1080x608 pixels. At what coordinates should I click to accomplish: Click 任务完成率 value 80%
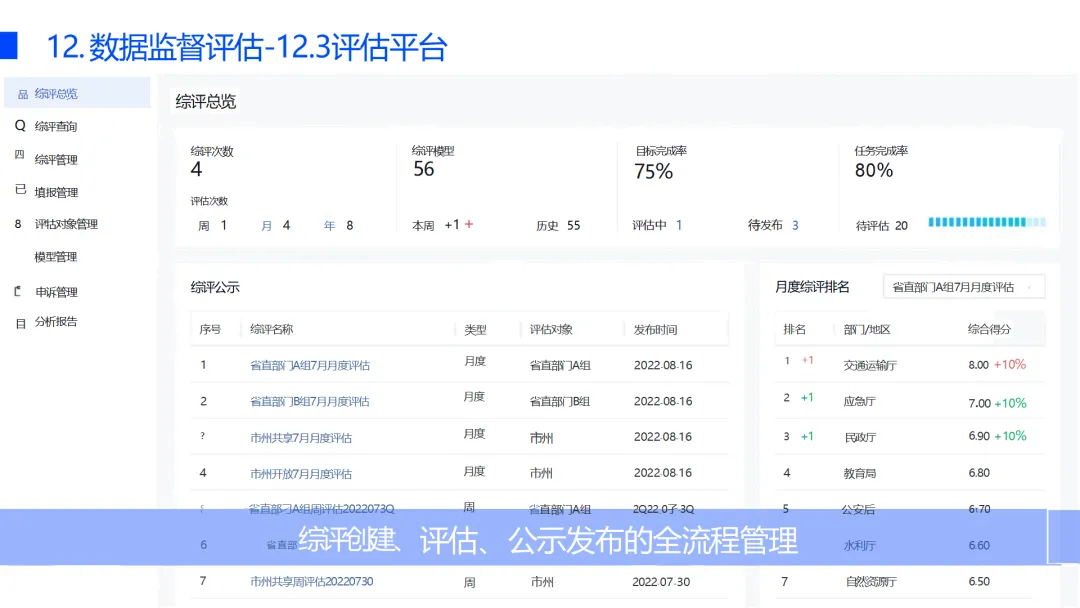click(x=873, y=170)
